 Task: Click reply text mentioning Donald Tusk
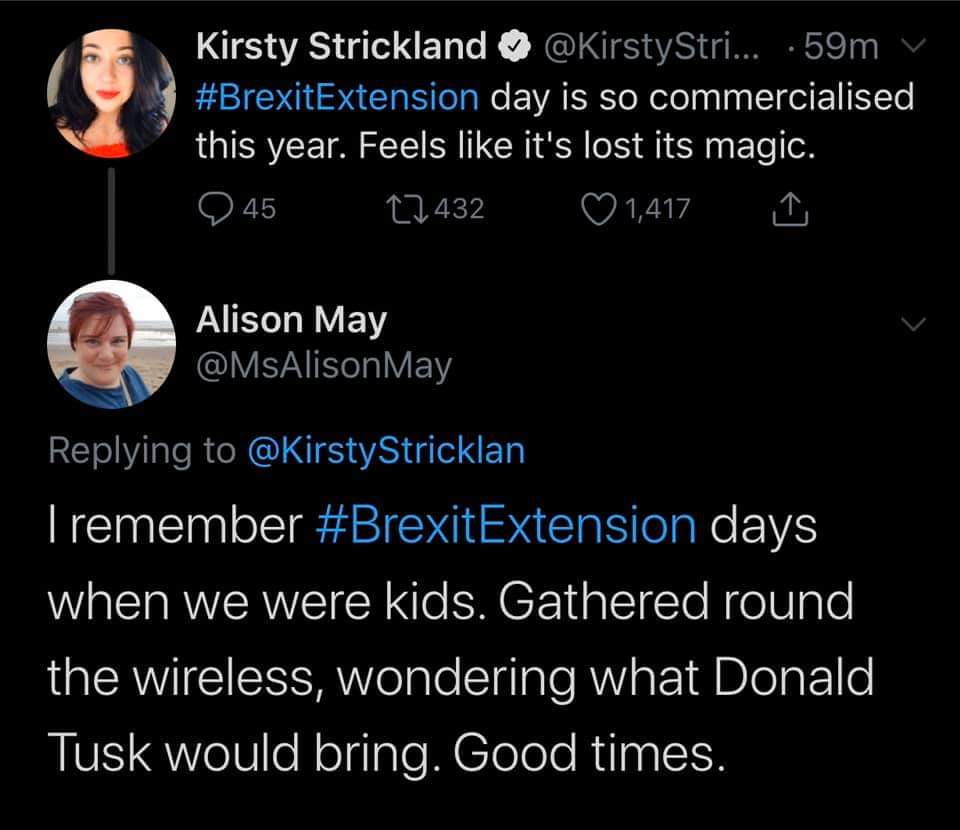pos(460,678)
